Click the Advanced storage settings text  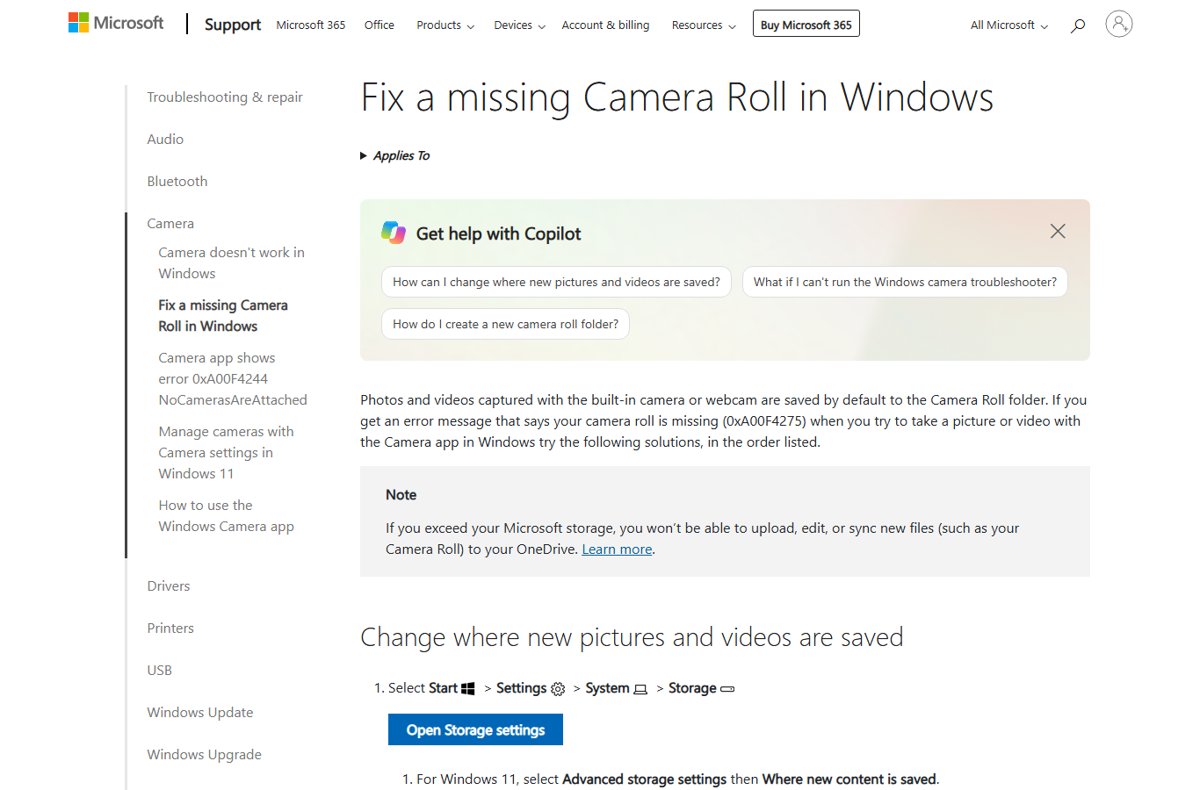tap(645, 779)
